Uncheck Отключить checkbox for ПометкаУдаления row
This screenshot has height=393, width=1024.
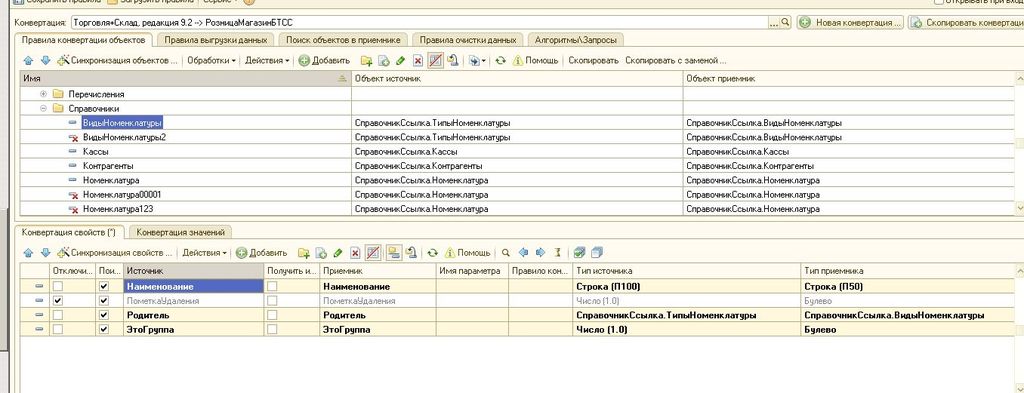point(58,300)
